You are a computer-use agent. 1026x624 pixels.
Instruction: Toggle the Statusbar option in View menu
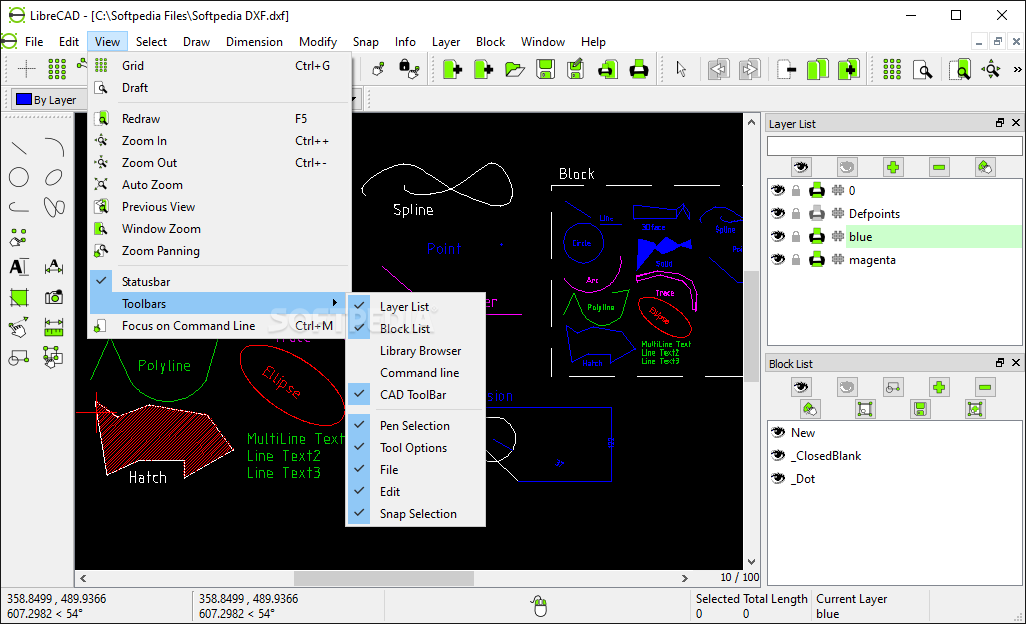pyautogui.click(x=219, y=282)
